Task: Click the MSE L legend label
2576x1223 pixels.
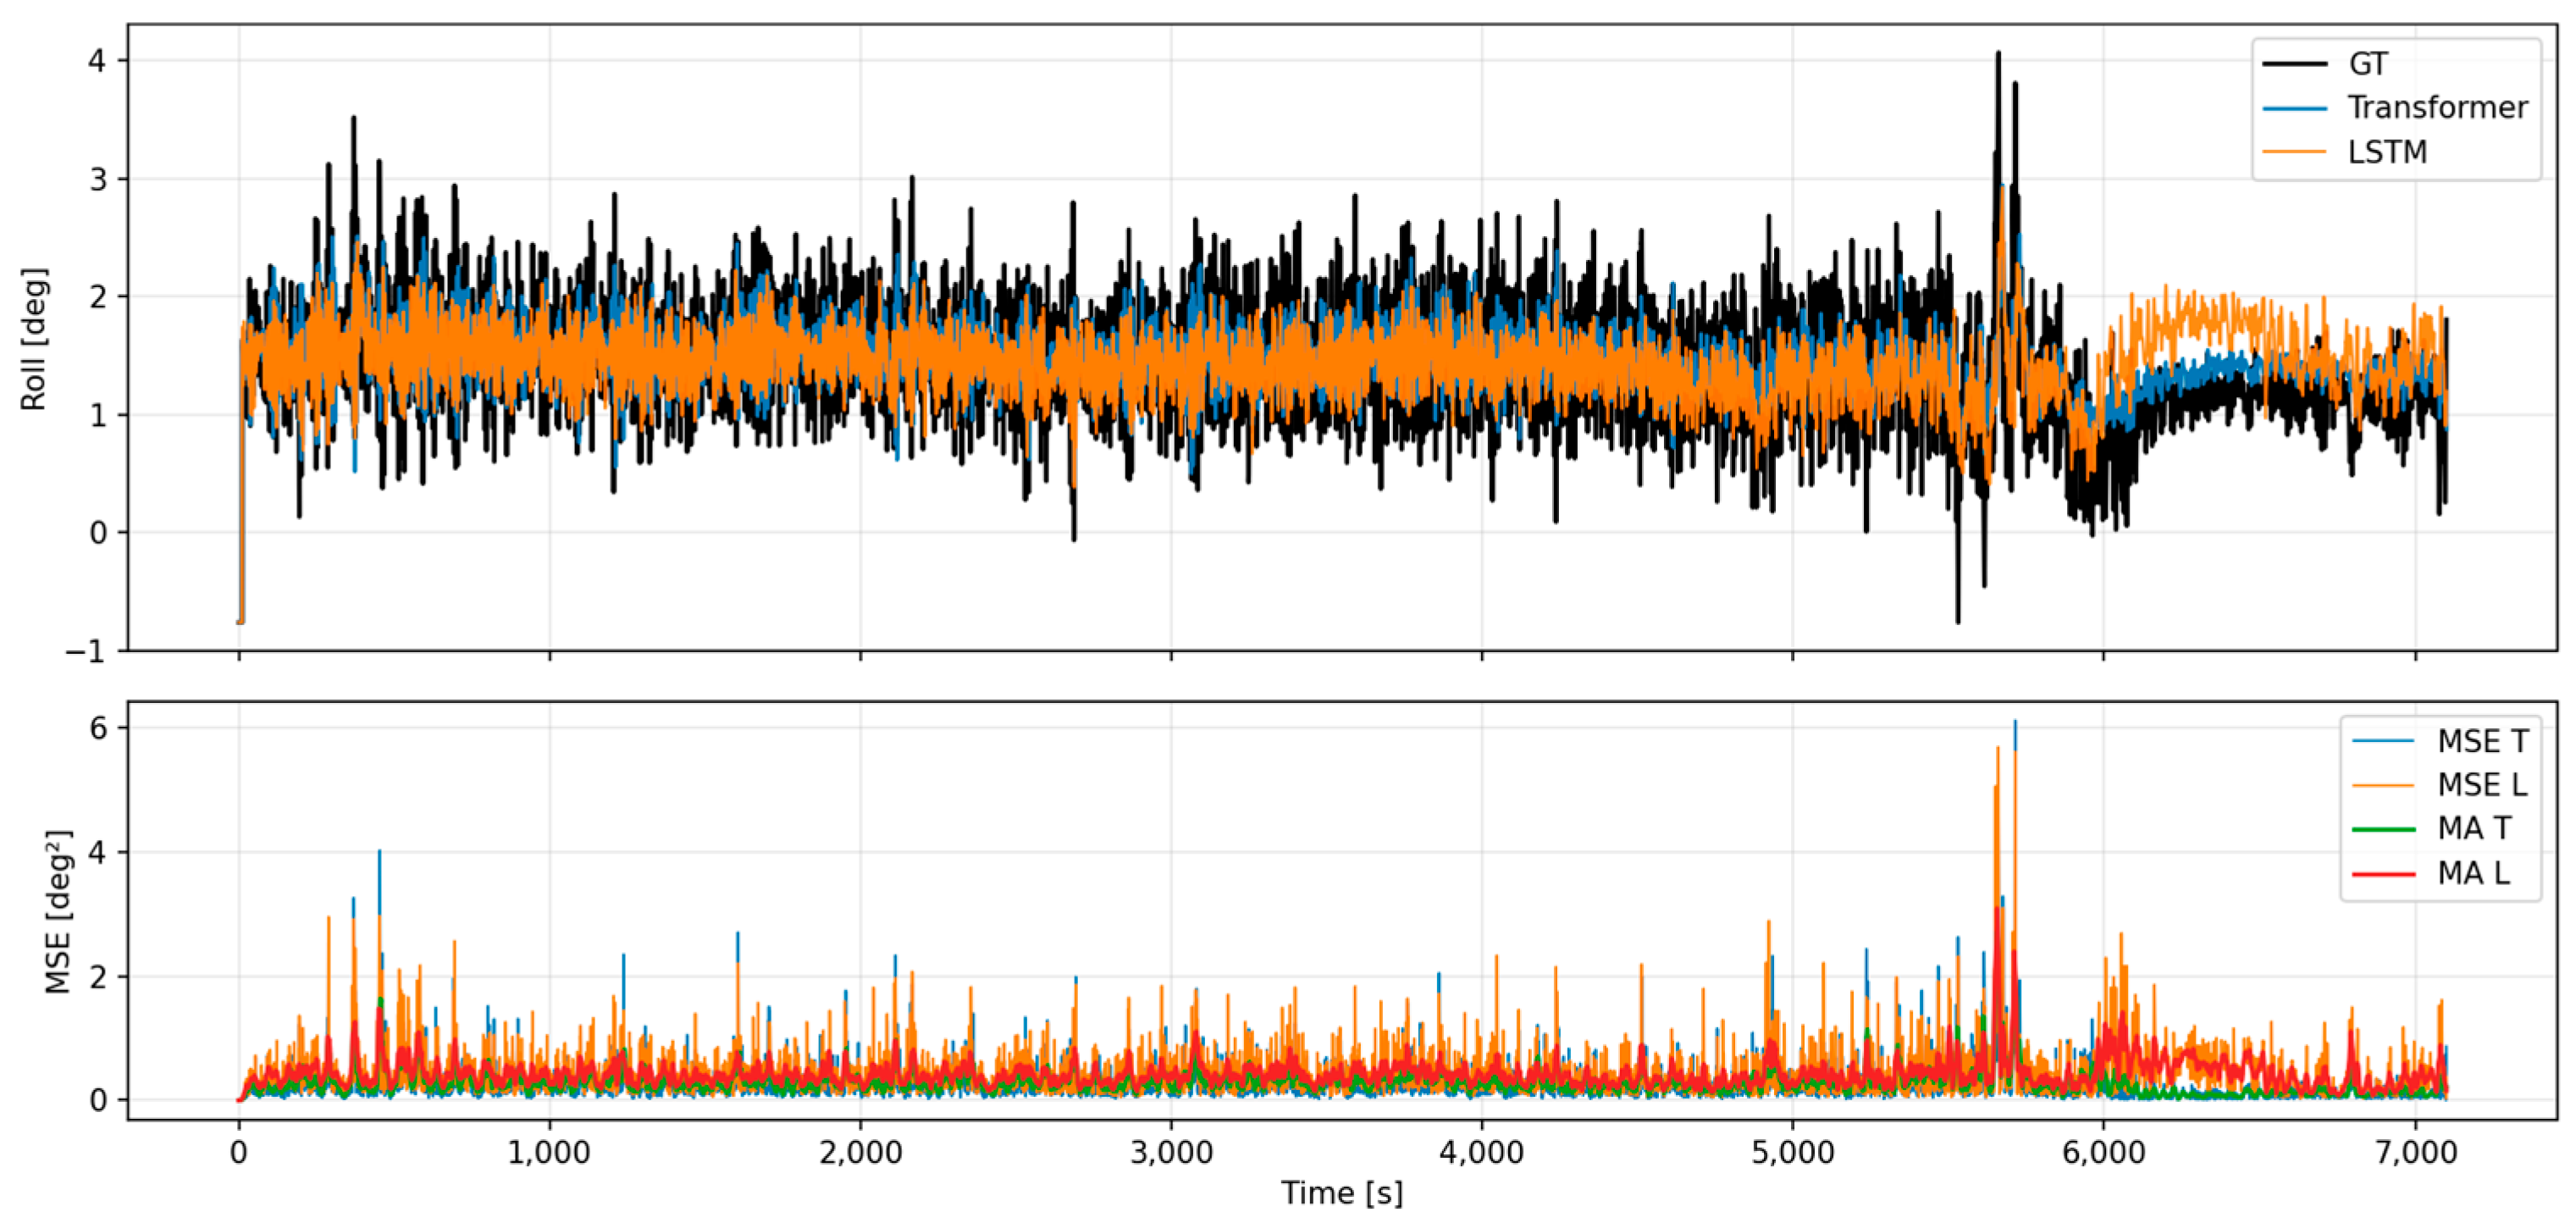Action: pos(2482,785)
